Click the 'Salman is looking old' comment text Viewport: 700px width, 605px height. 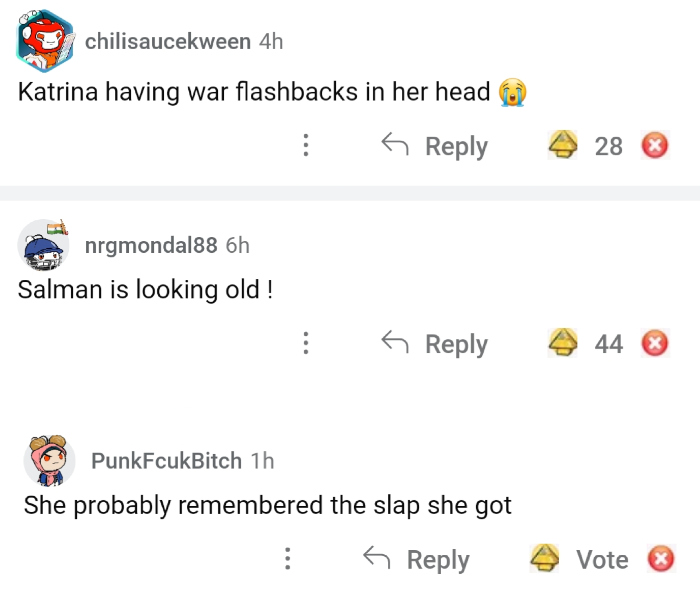[146, 290]
